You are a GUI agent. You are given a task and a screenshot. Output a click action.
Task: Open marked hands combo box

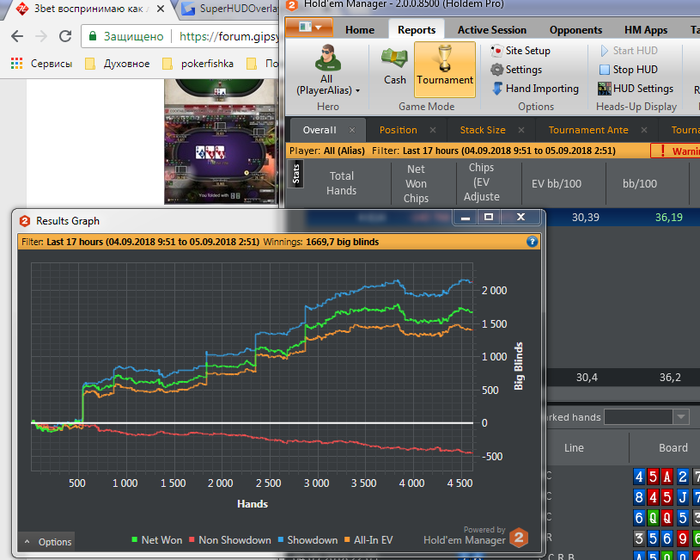646,417
